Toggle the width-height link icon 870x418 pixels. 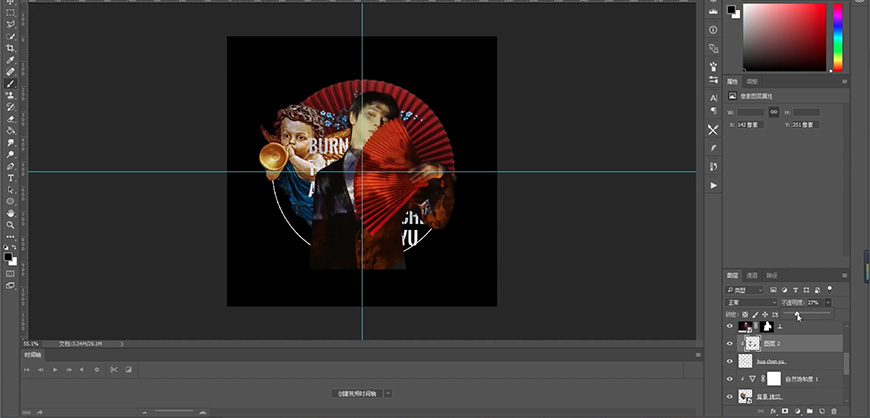click(774, 112)
